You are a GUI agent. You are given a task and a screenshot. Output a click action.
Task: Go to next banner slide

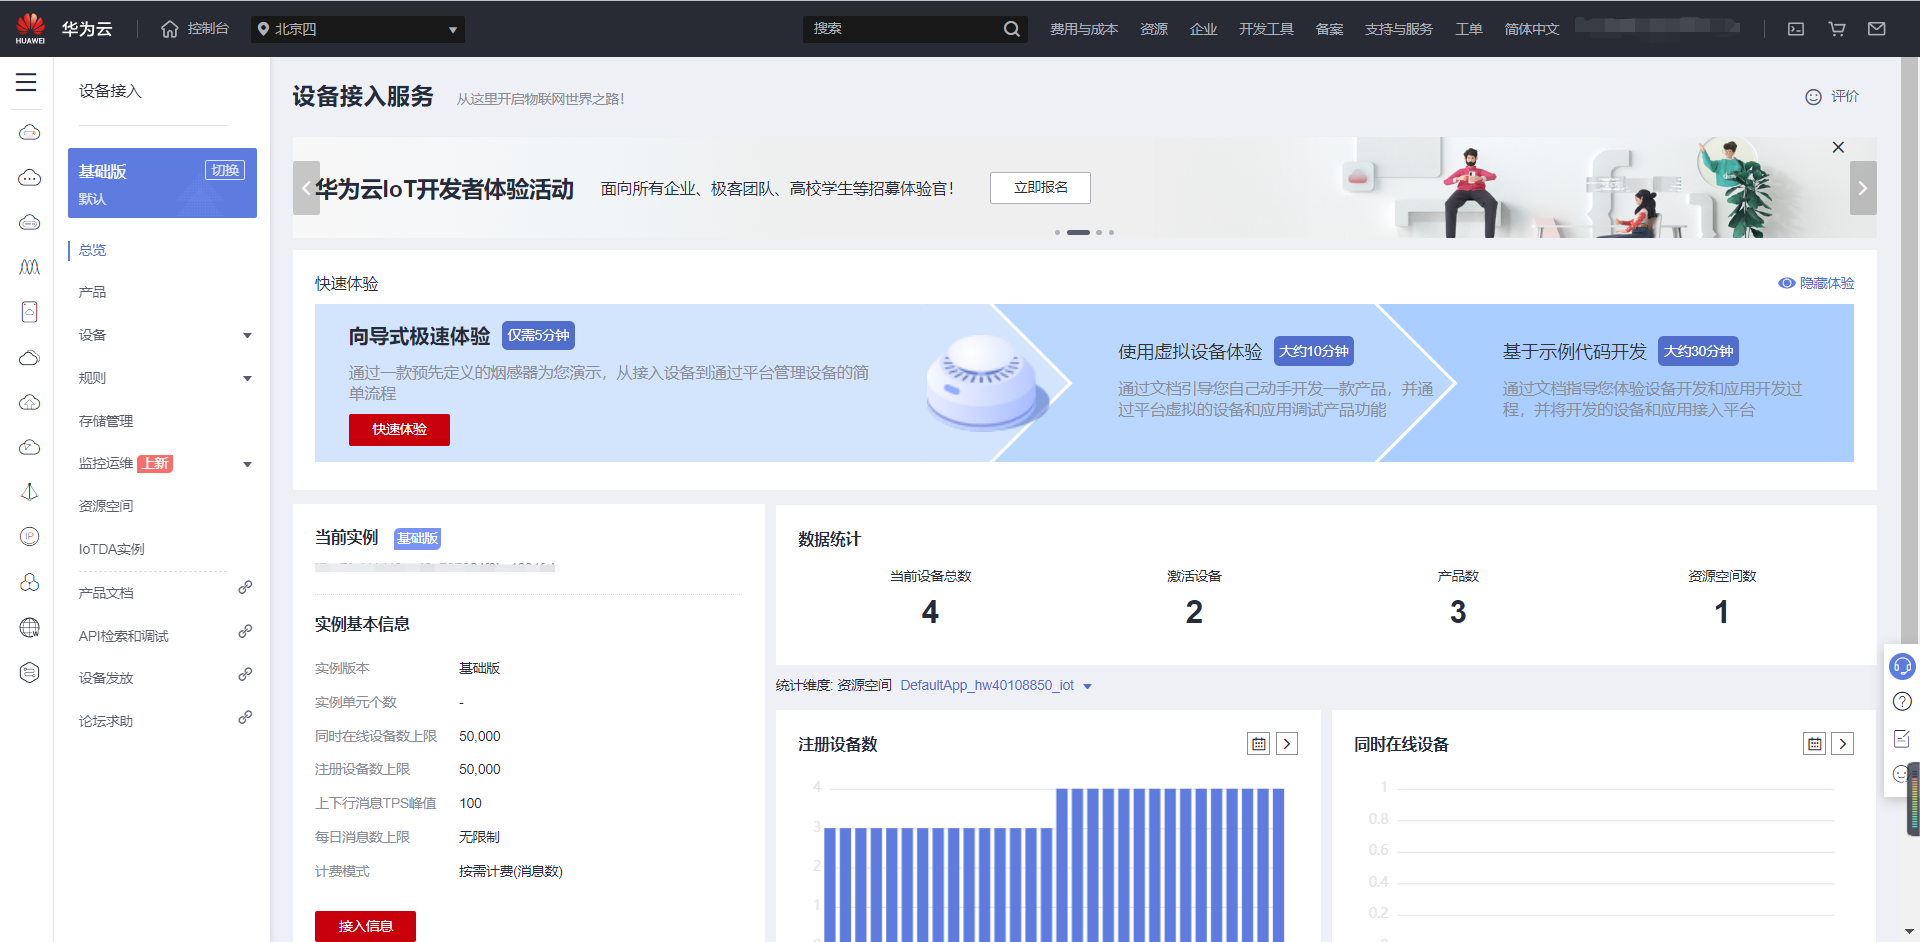[x=1863, y=188]
